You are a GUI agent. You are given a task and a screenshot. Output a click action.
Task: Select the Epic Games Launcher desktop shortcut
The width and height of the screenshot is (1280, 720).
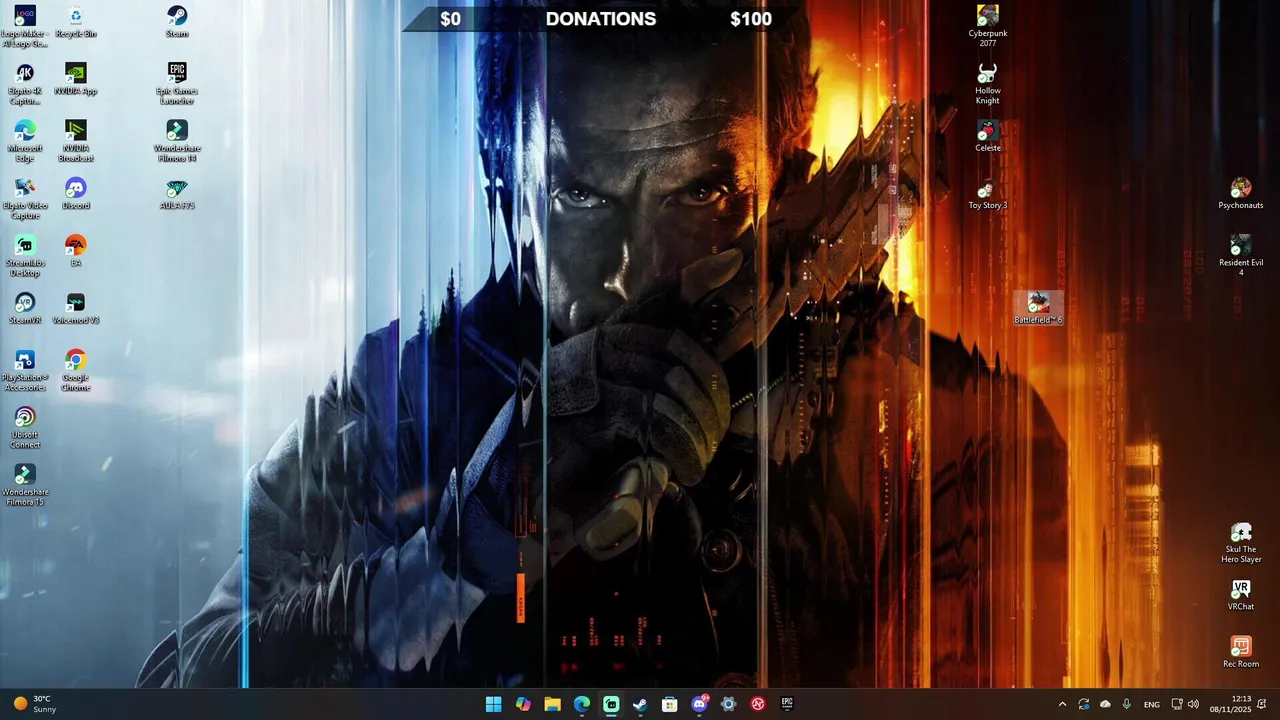177,84
